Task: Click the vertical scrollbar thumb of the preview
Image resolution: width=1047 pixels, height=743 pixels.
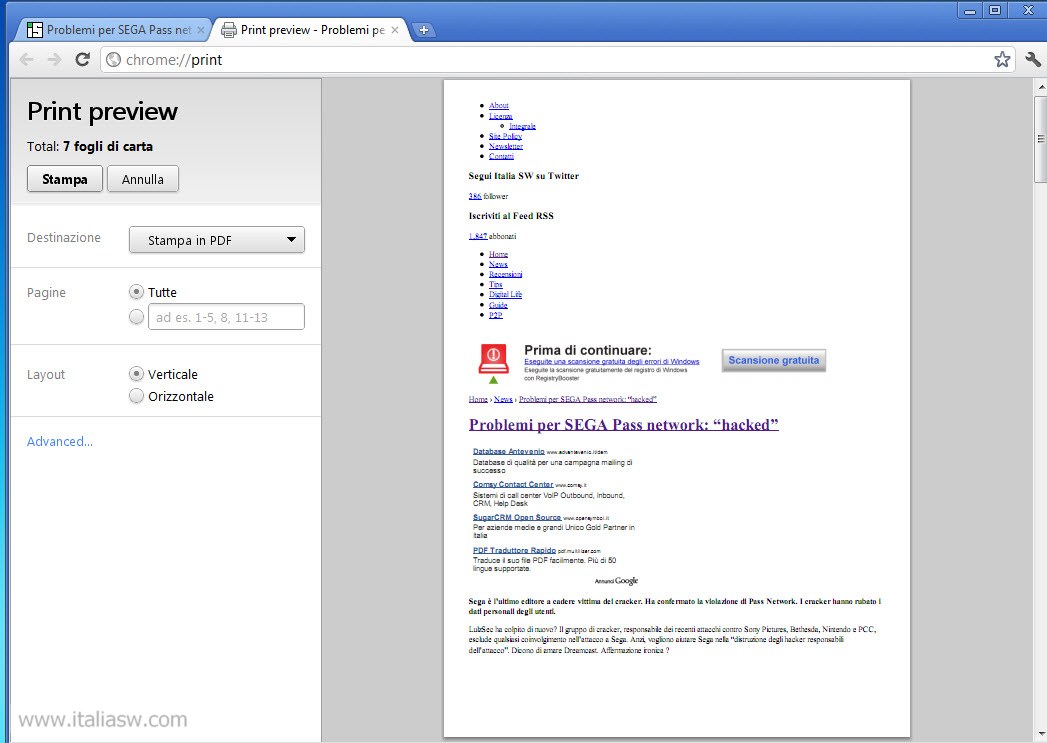Action: pos(1040,139)
